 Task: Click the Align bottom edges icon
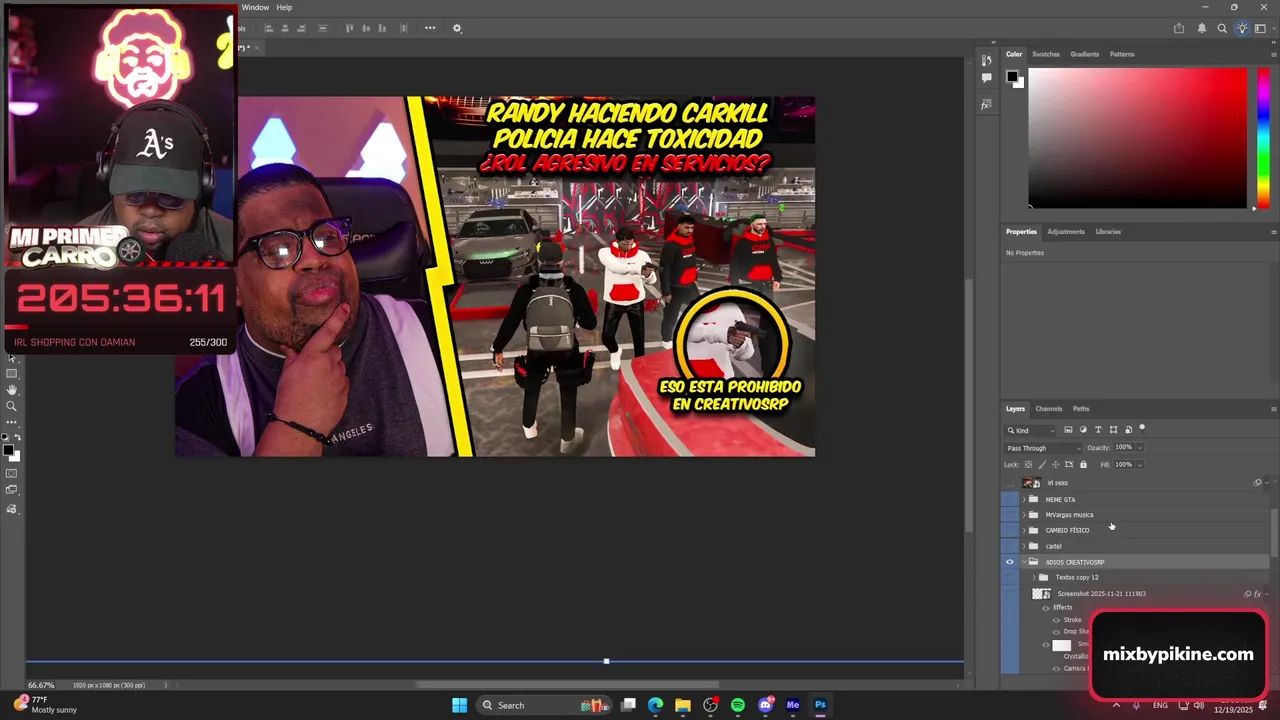382,28
